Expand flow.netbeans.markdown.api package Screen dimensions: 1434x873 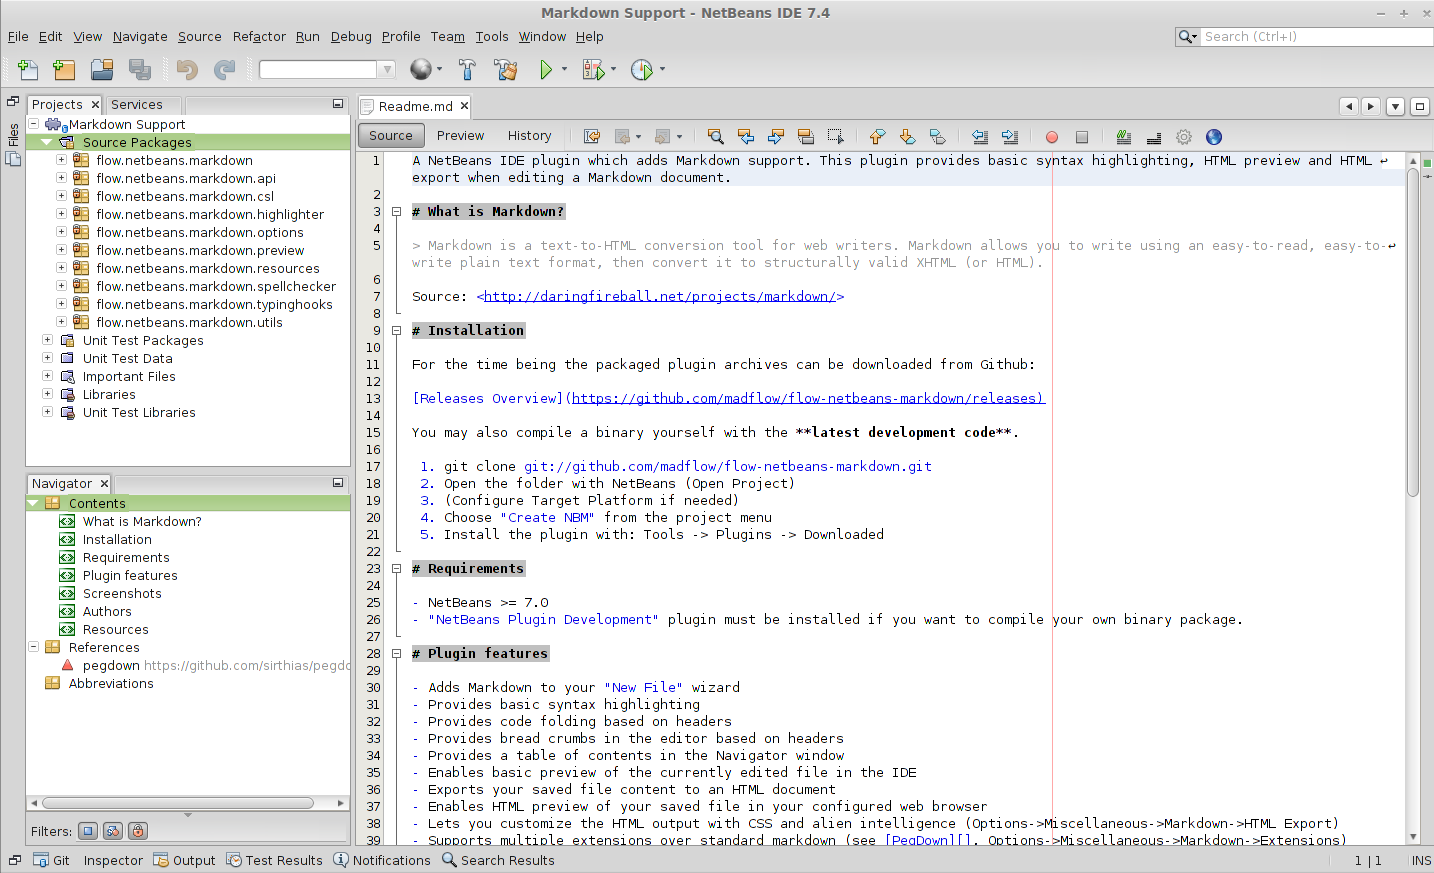pyautogui.click(x=61, y=178)
